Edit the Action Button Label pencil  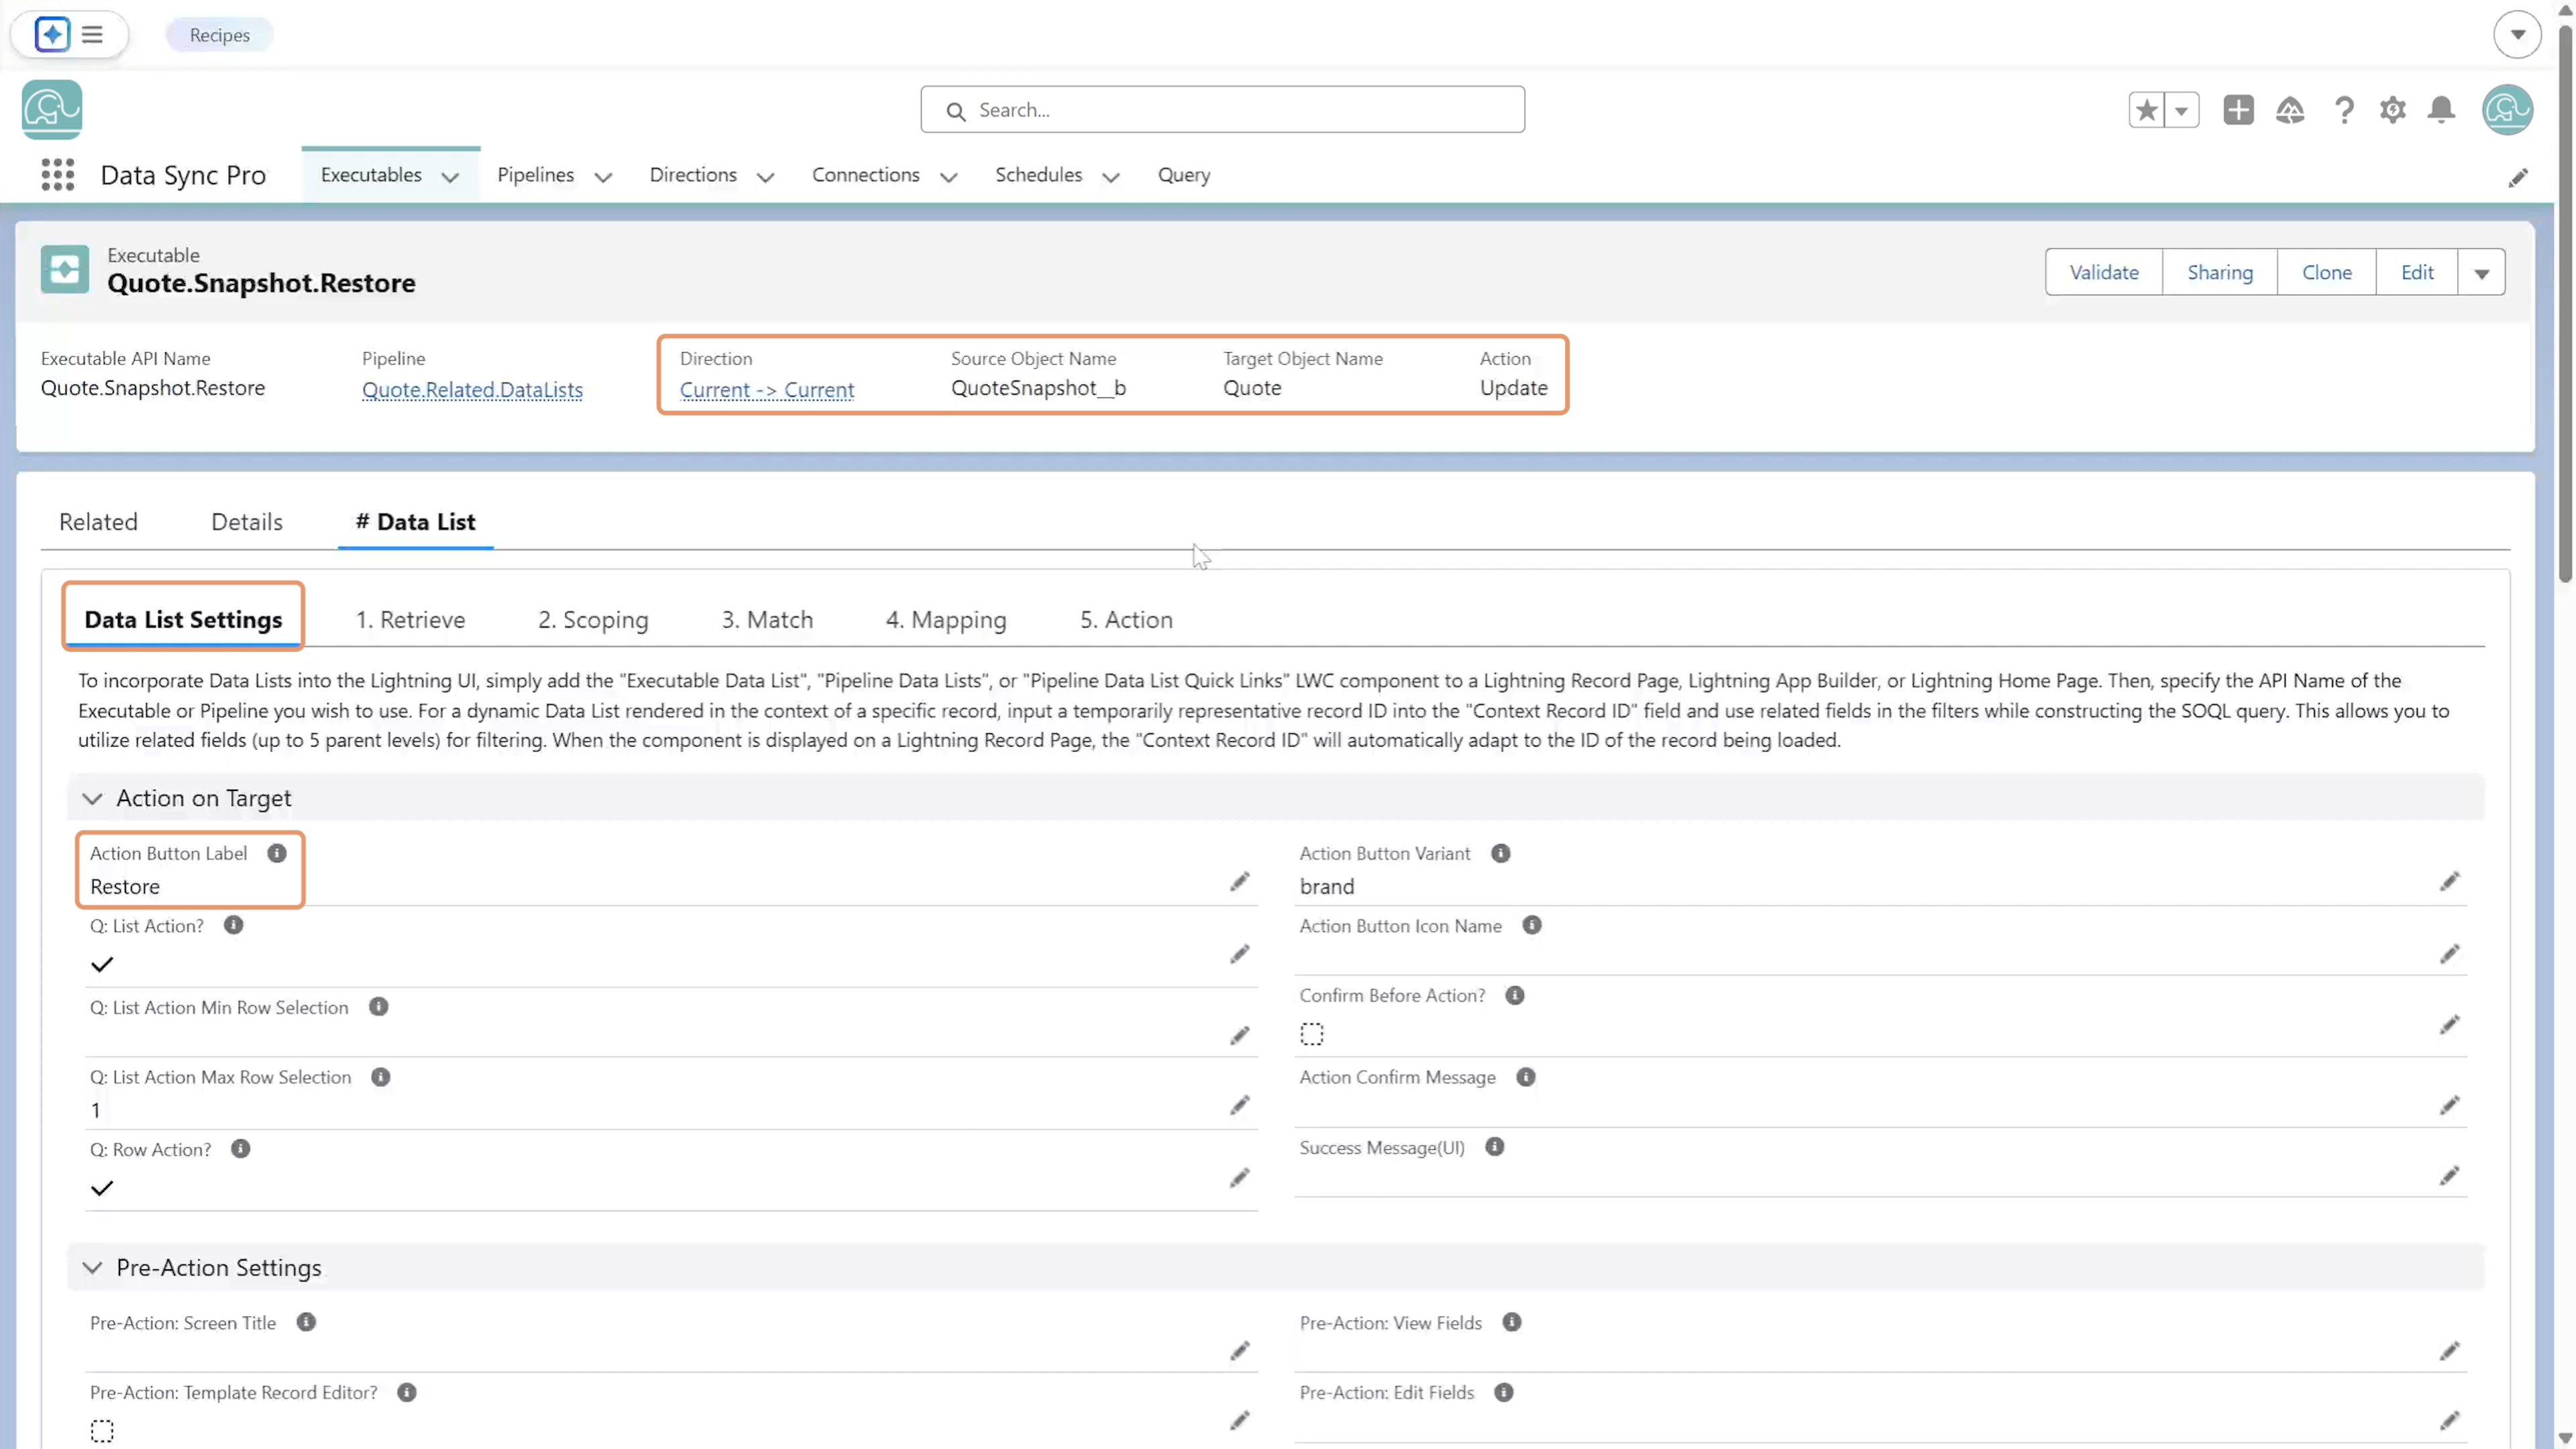tap(1240, 881)
